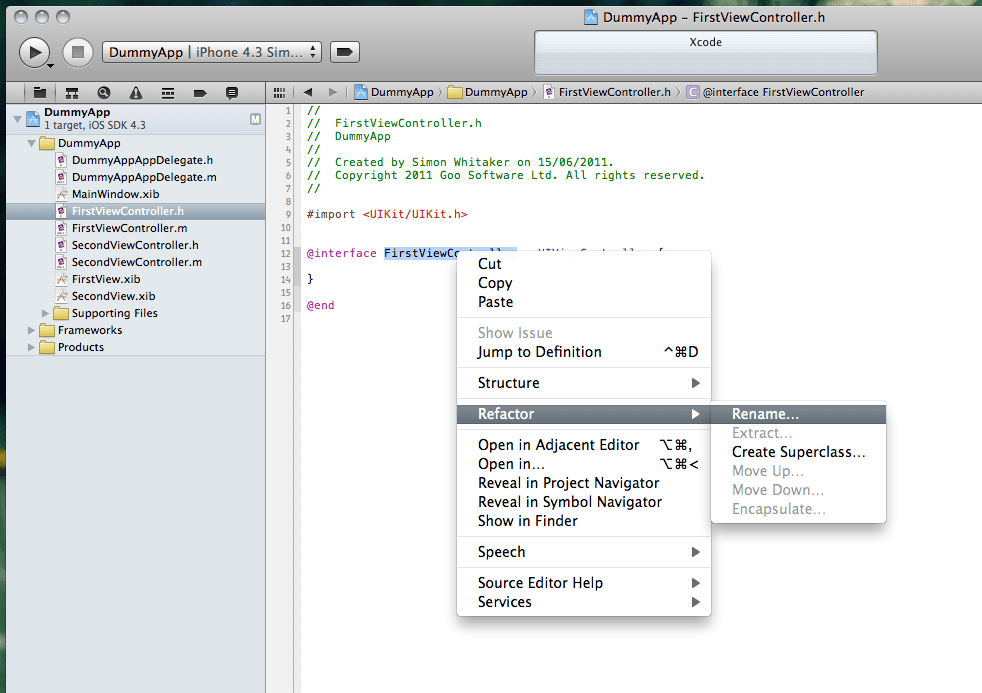Choose Jump to Definition
The width and height of the screenshot is (982, 693).
click(x=584, y=352)
